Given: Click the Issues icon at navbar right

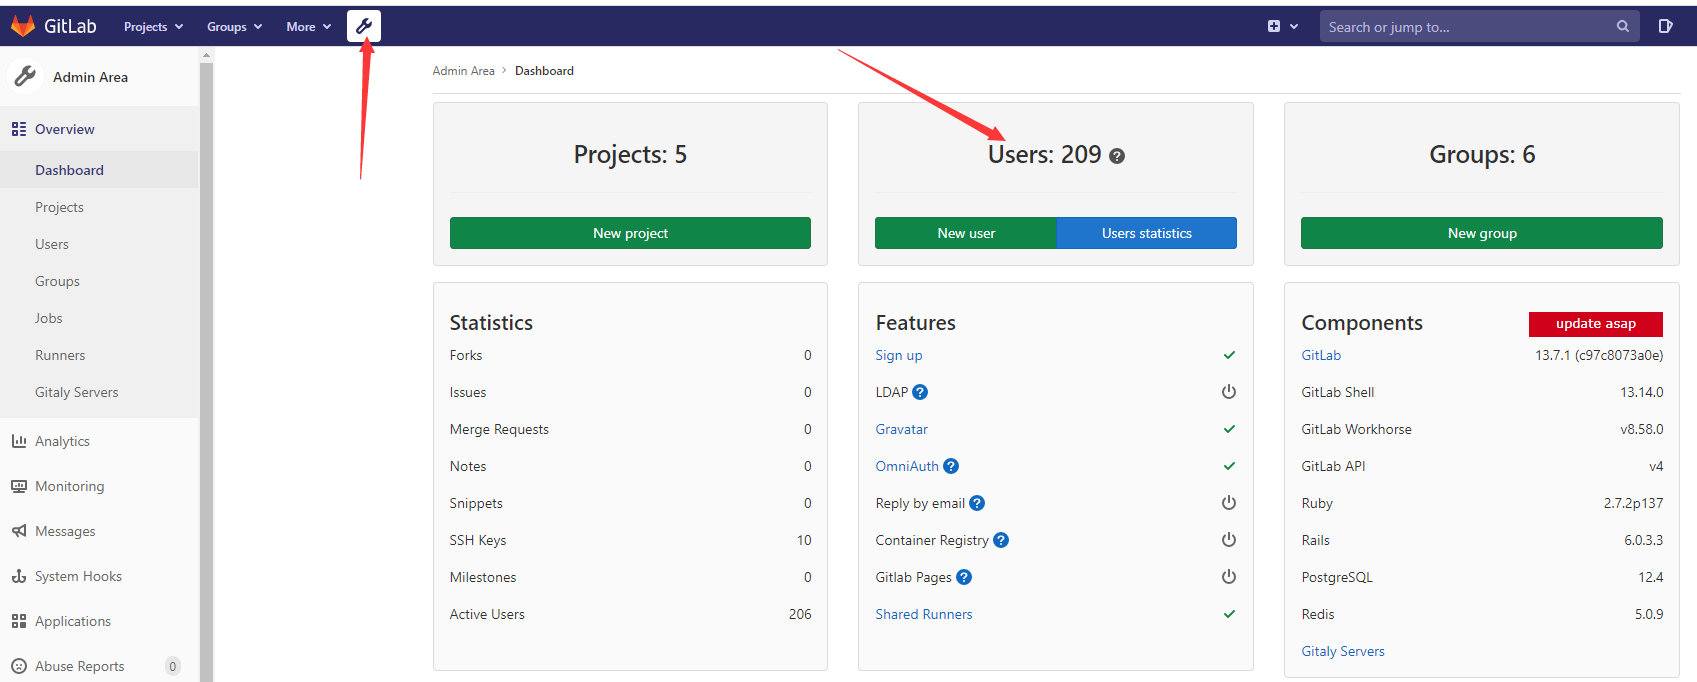Looking at the screenshot, I should click(x=1665, y=27).
